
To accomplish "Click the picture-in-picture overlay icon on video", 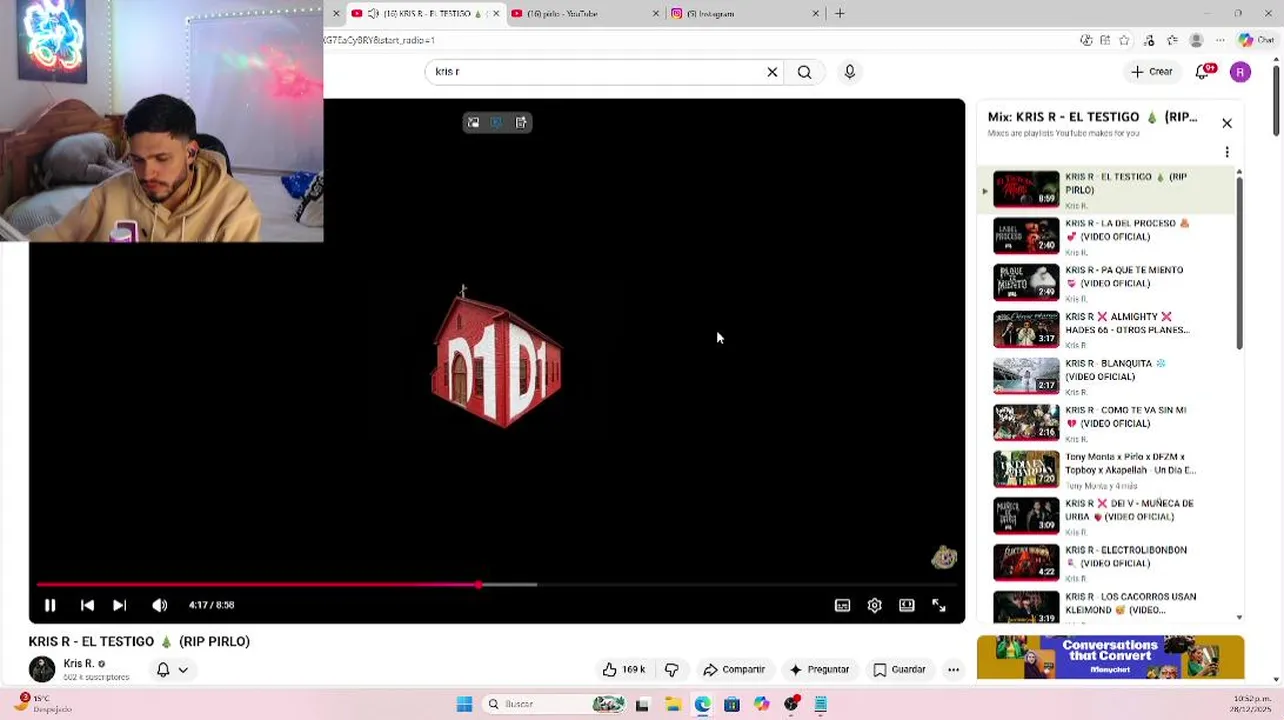I will (473, 123).
